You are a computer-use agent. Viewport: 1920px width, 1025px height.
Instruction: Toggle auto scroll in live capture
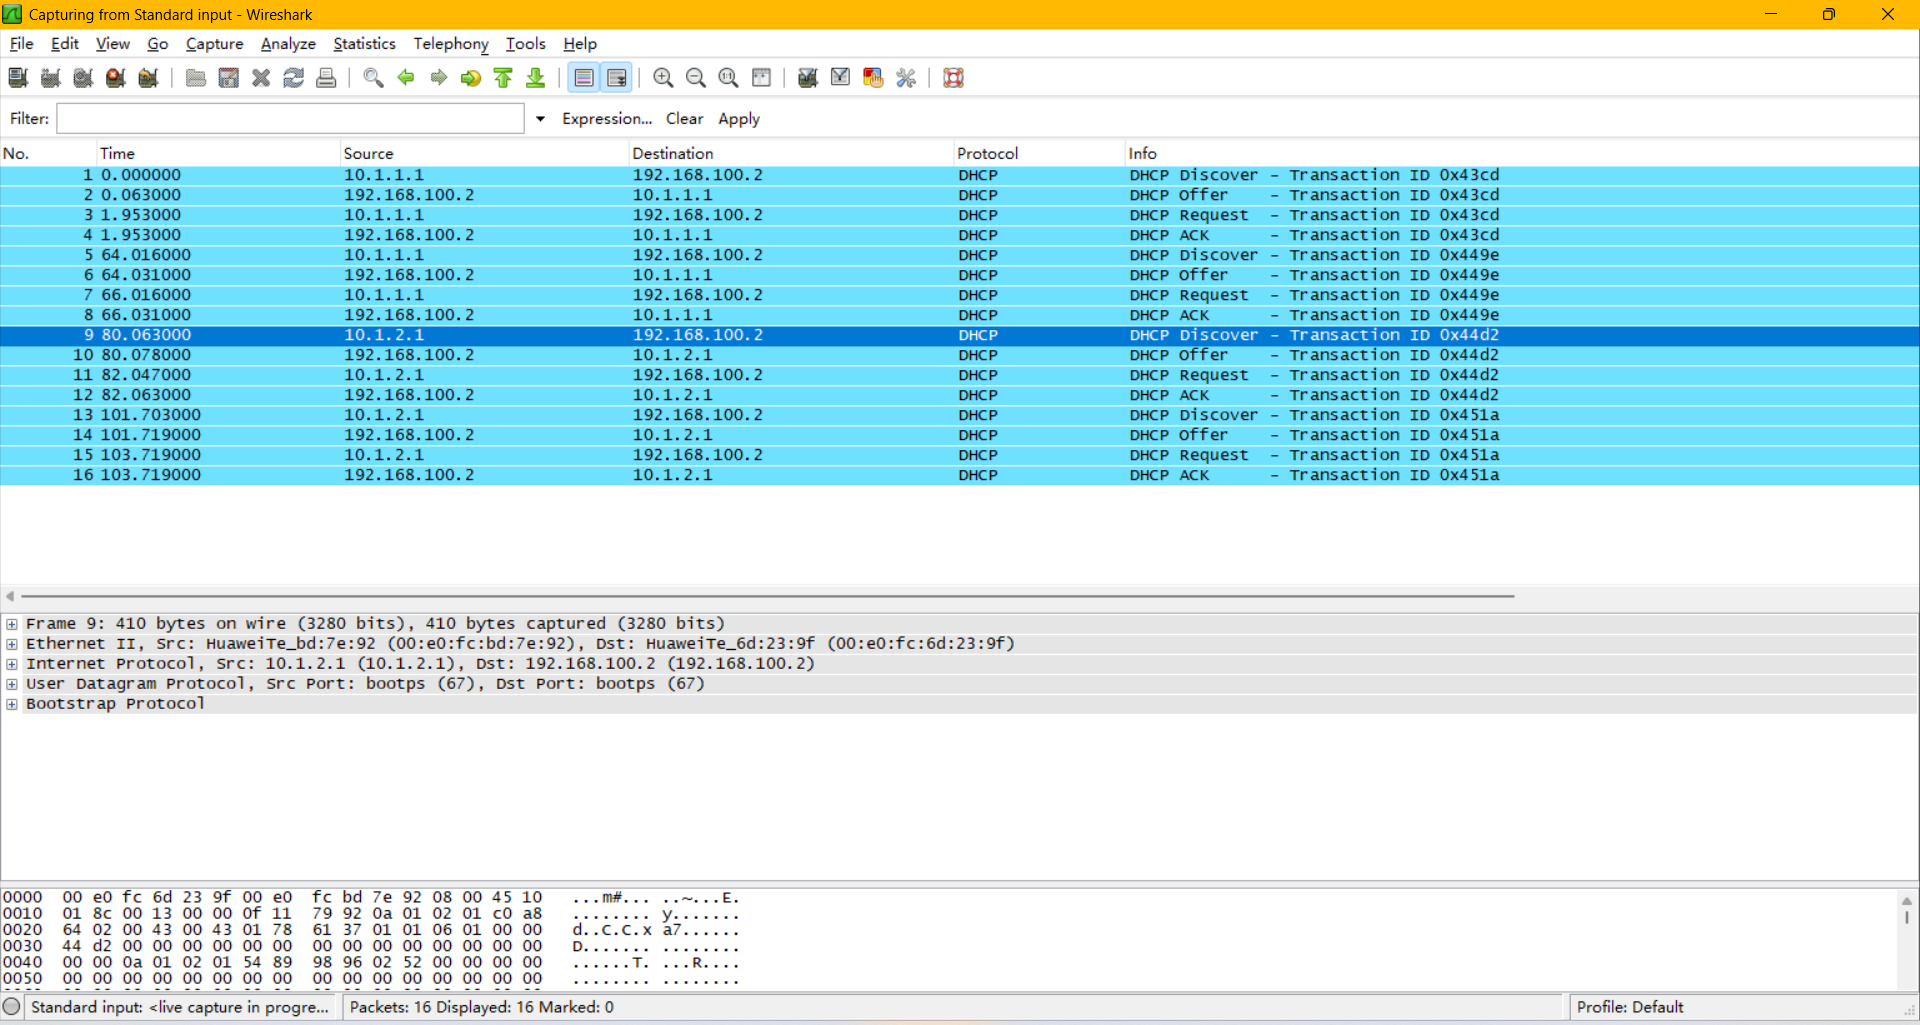coord(617,78)
